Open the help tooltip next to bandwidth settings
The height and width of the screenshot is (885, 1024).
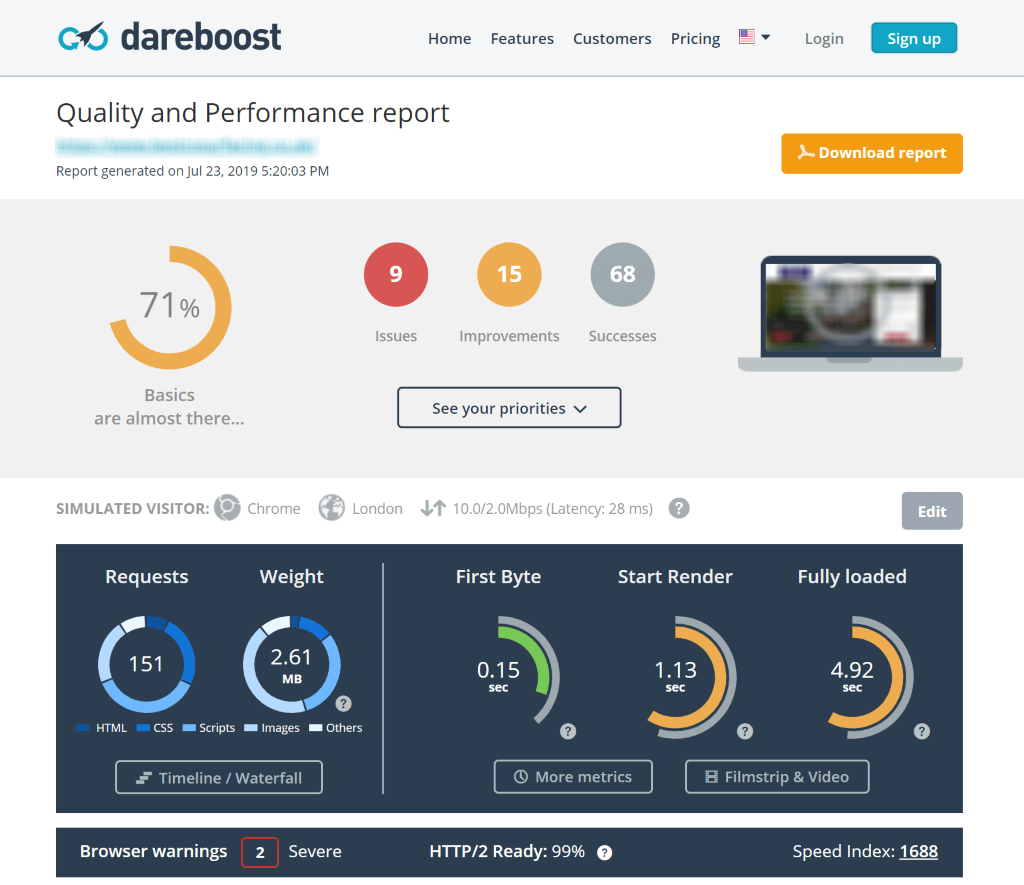tap(678, 508)
